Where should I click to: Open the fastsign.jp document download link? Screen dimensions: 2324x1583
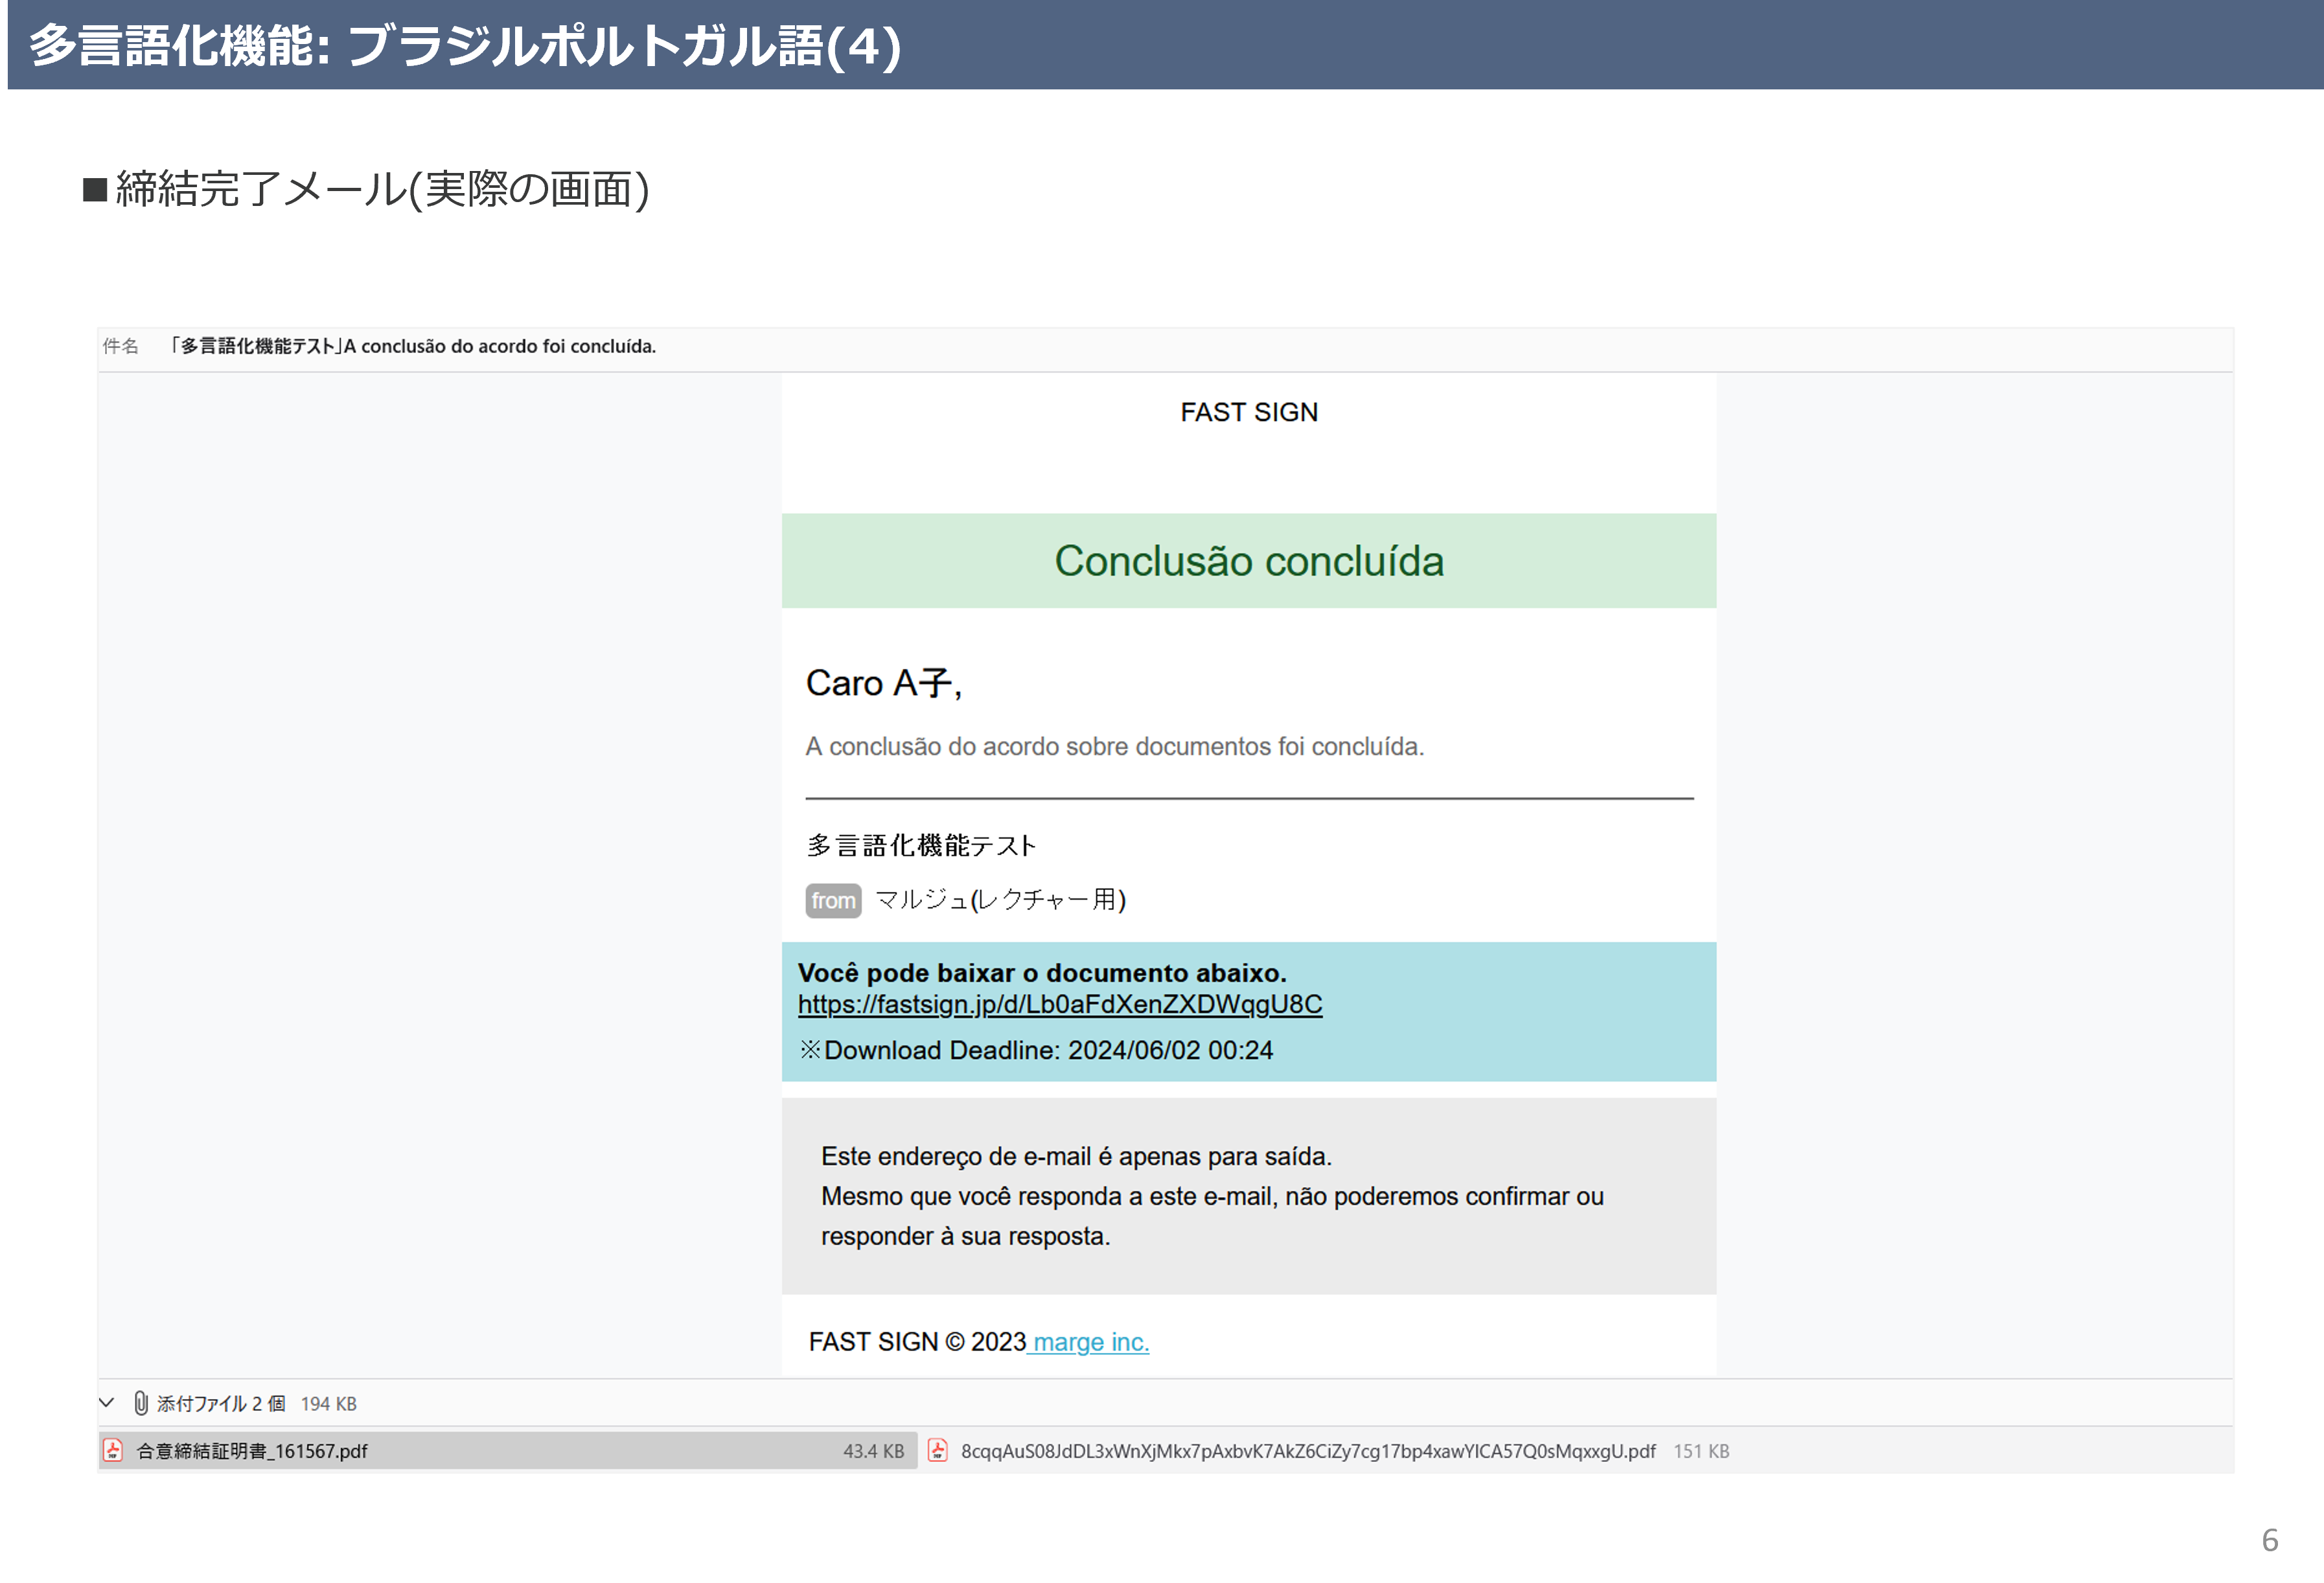[1059, 1005]
